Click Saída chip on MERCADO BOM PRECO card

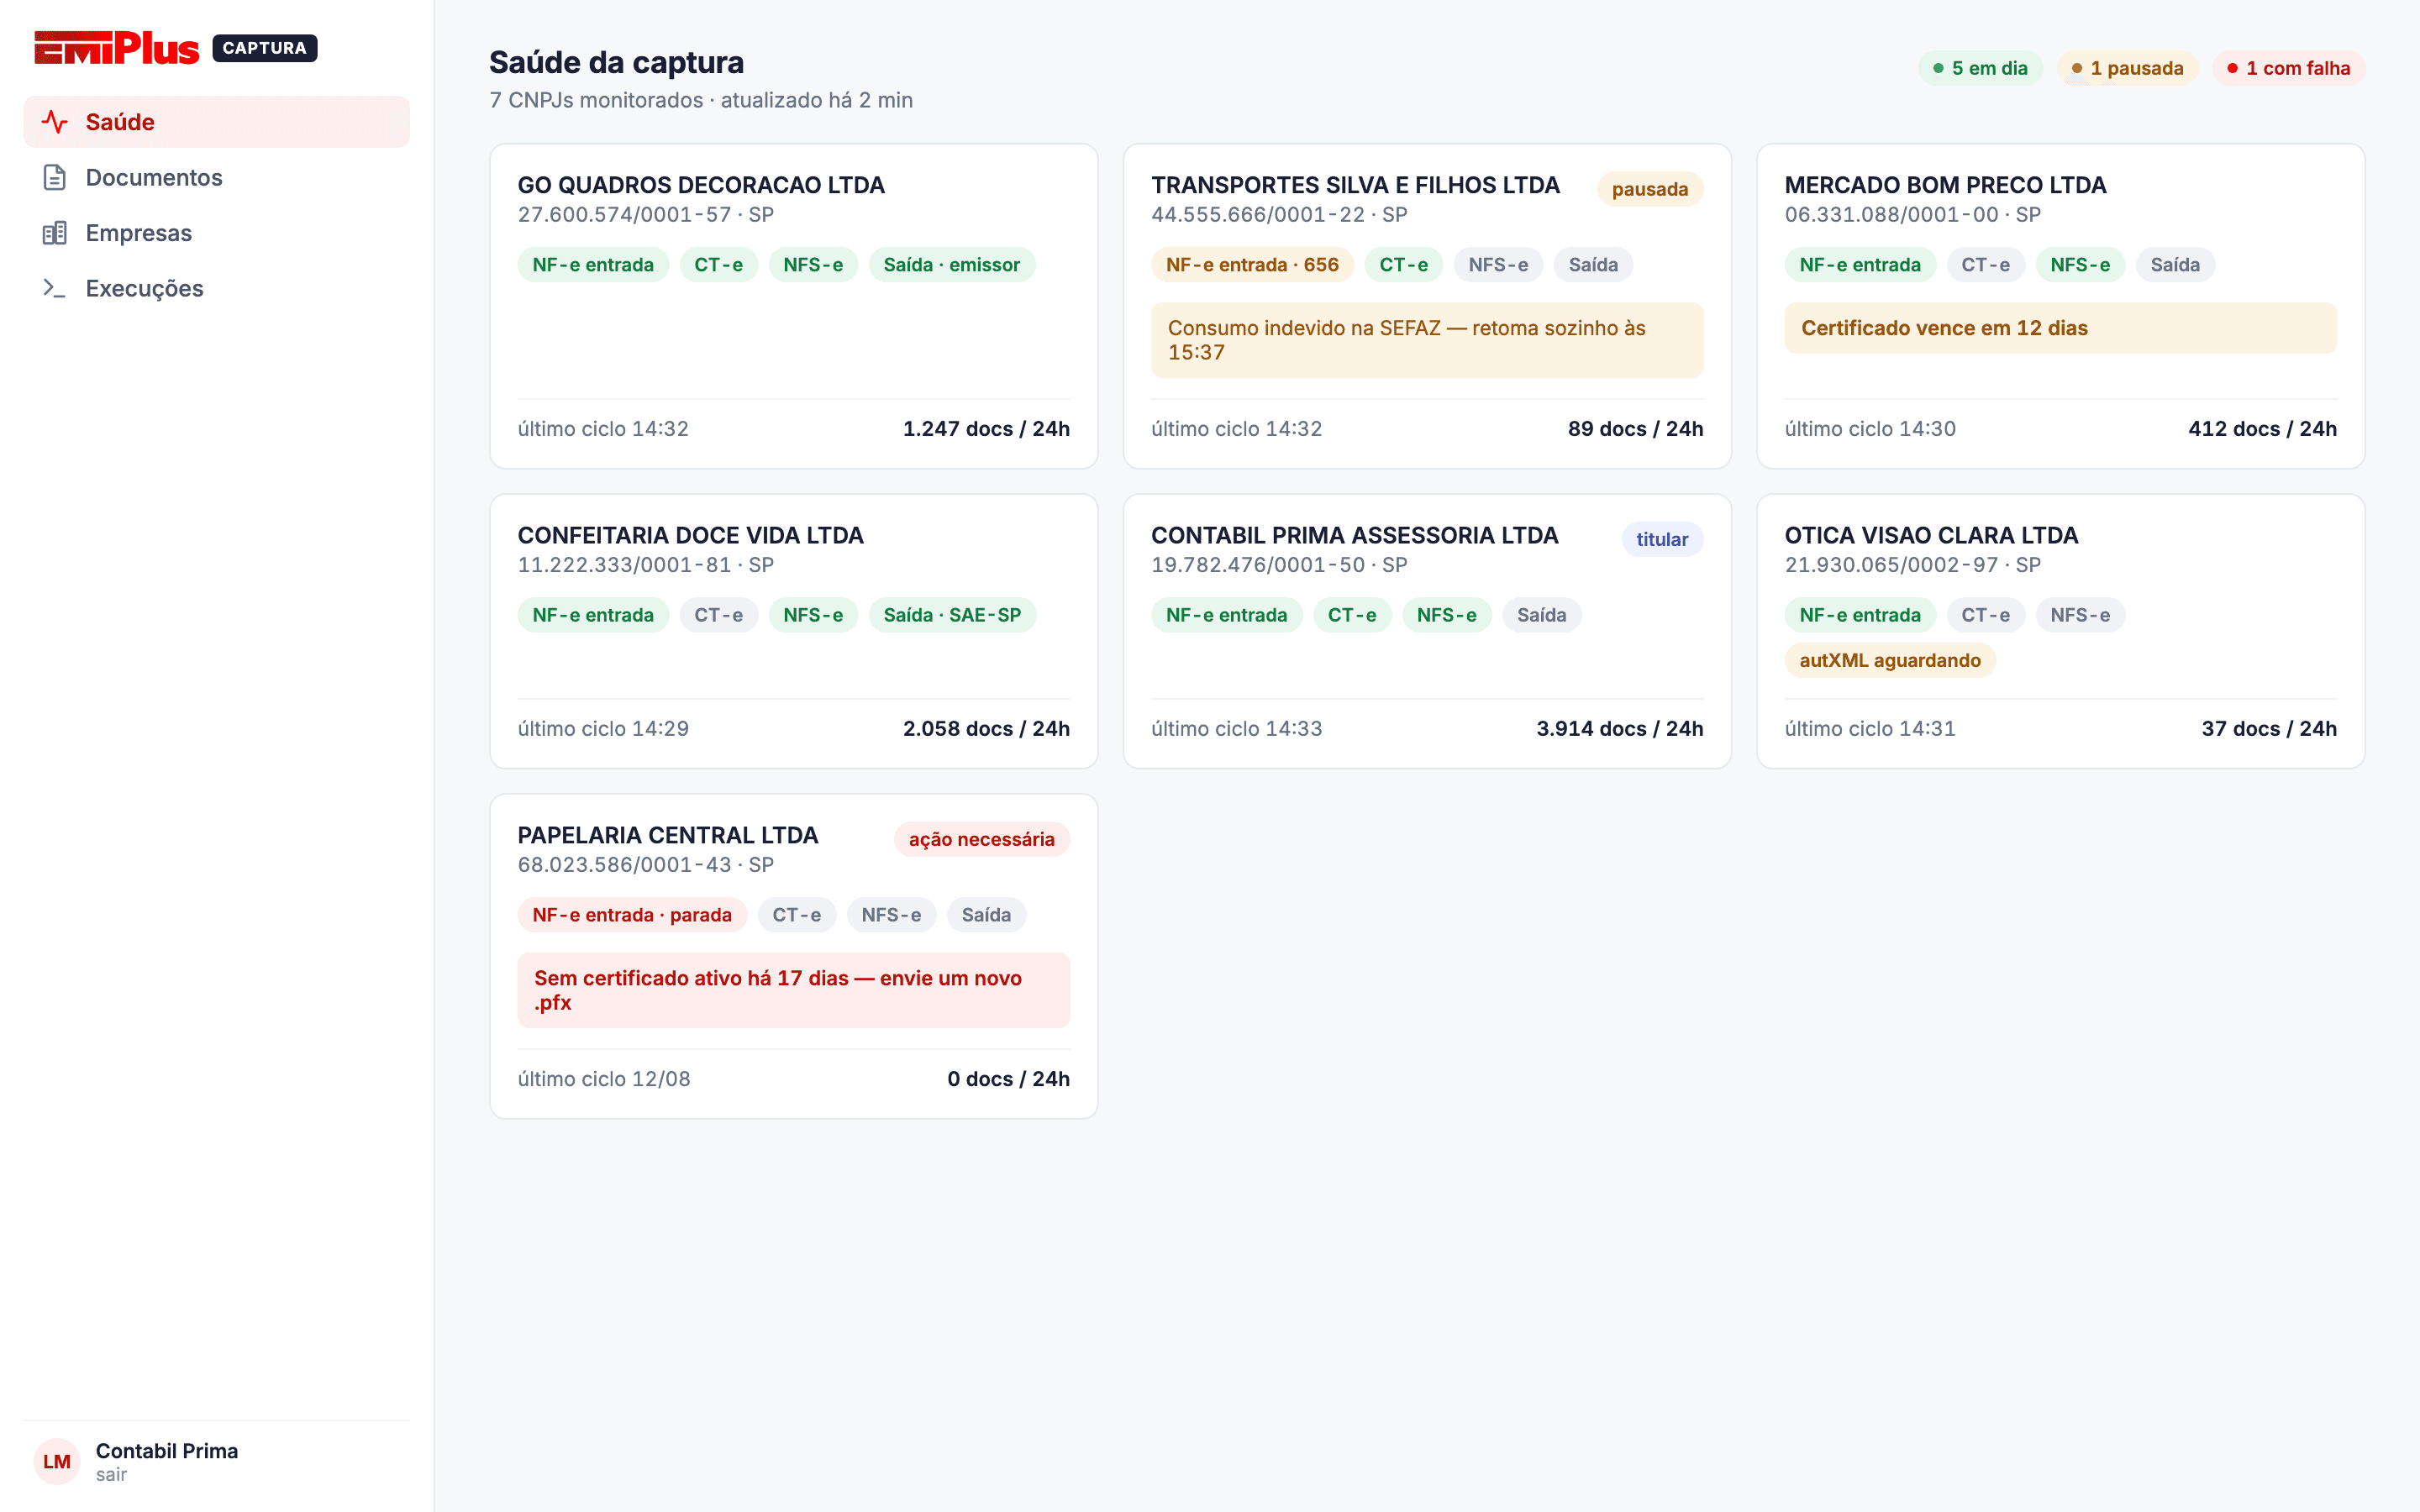point(2175,265)
